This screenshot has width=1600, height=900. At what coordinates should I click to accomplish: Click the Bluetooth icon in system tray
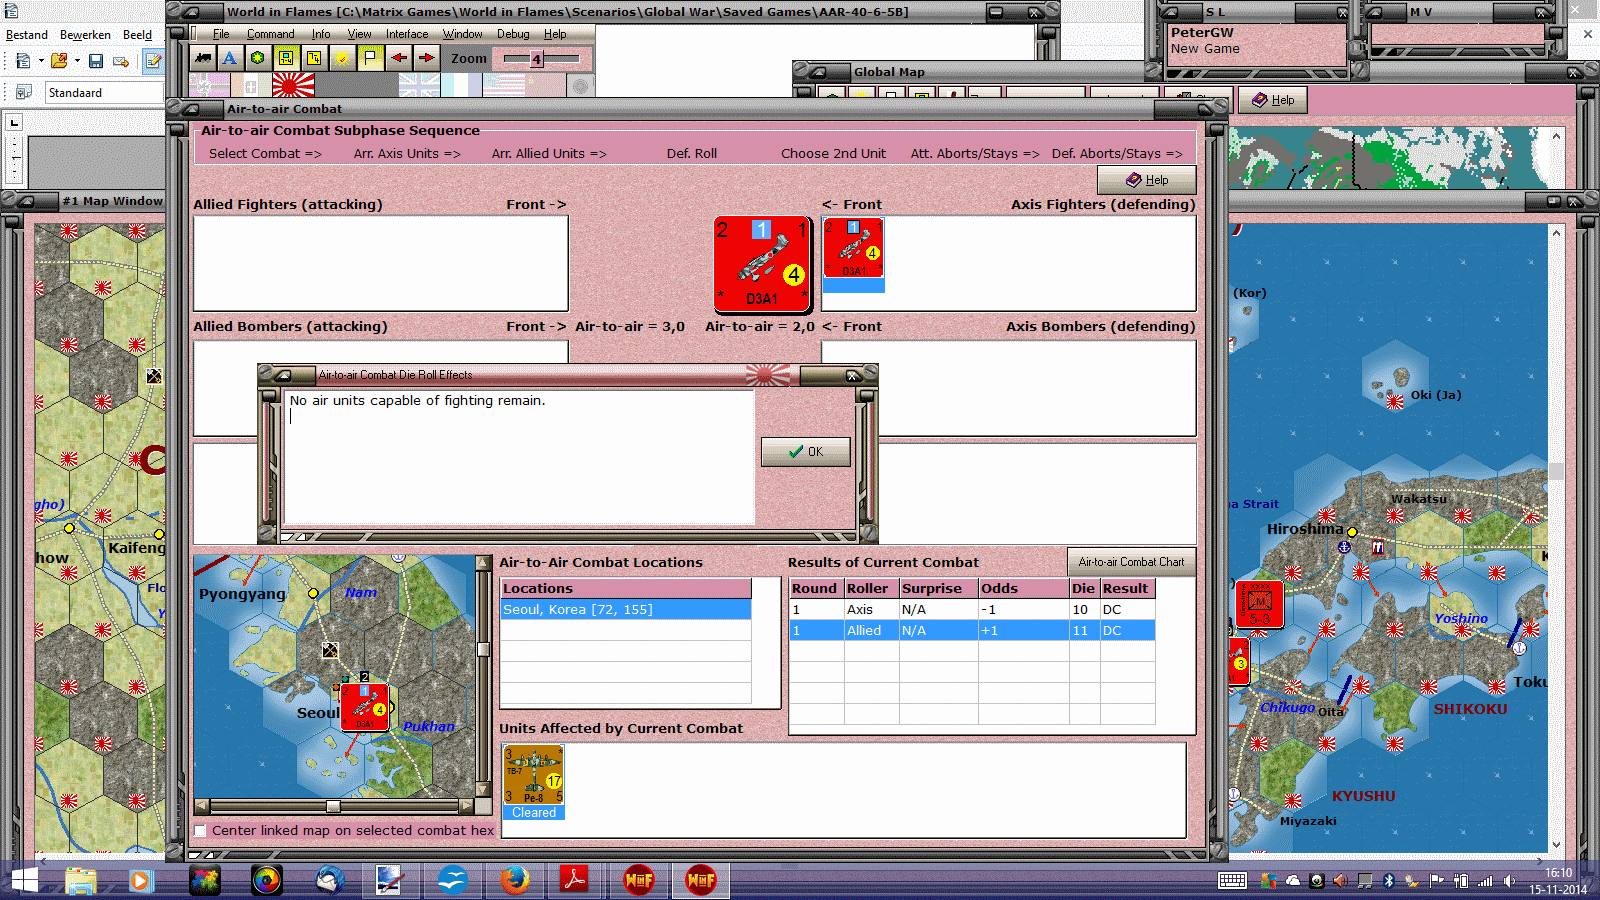tap(1388, 881)
